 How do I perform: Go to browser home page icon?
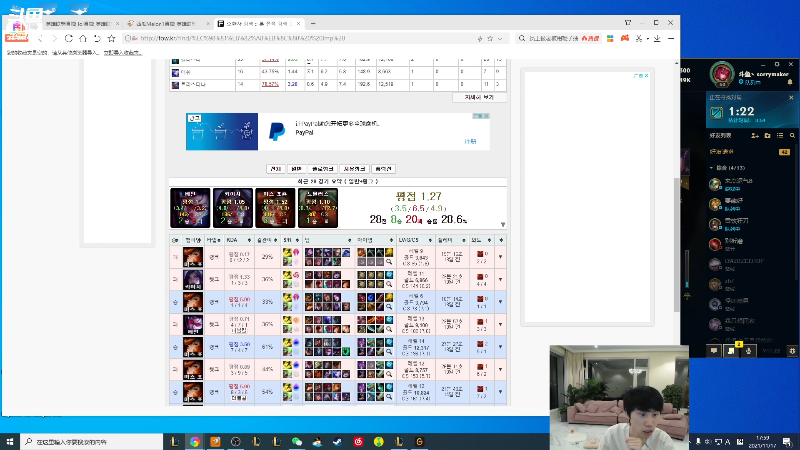coord(83,38)
